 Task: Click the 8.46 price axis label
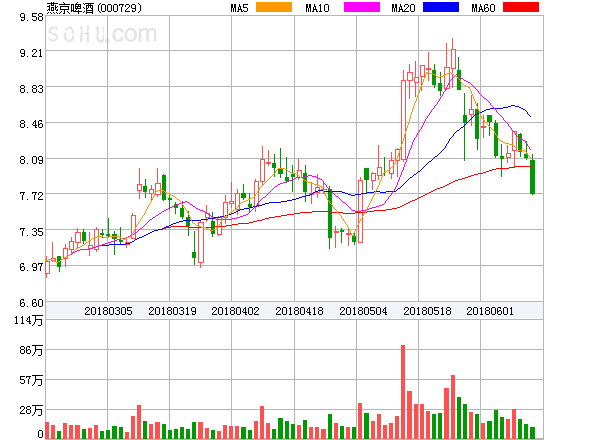(31, 124)
